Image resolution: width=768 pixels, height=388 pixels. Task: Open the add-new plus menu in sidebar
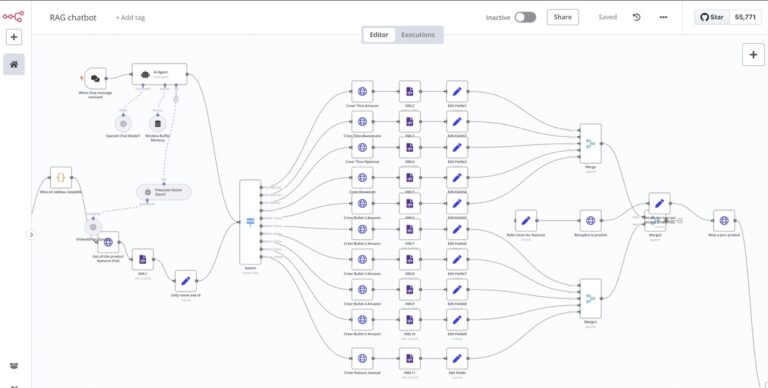pos(14,37)
